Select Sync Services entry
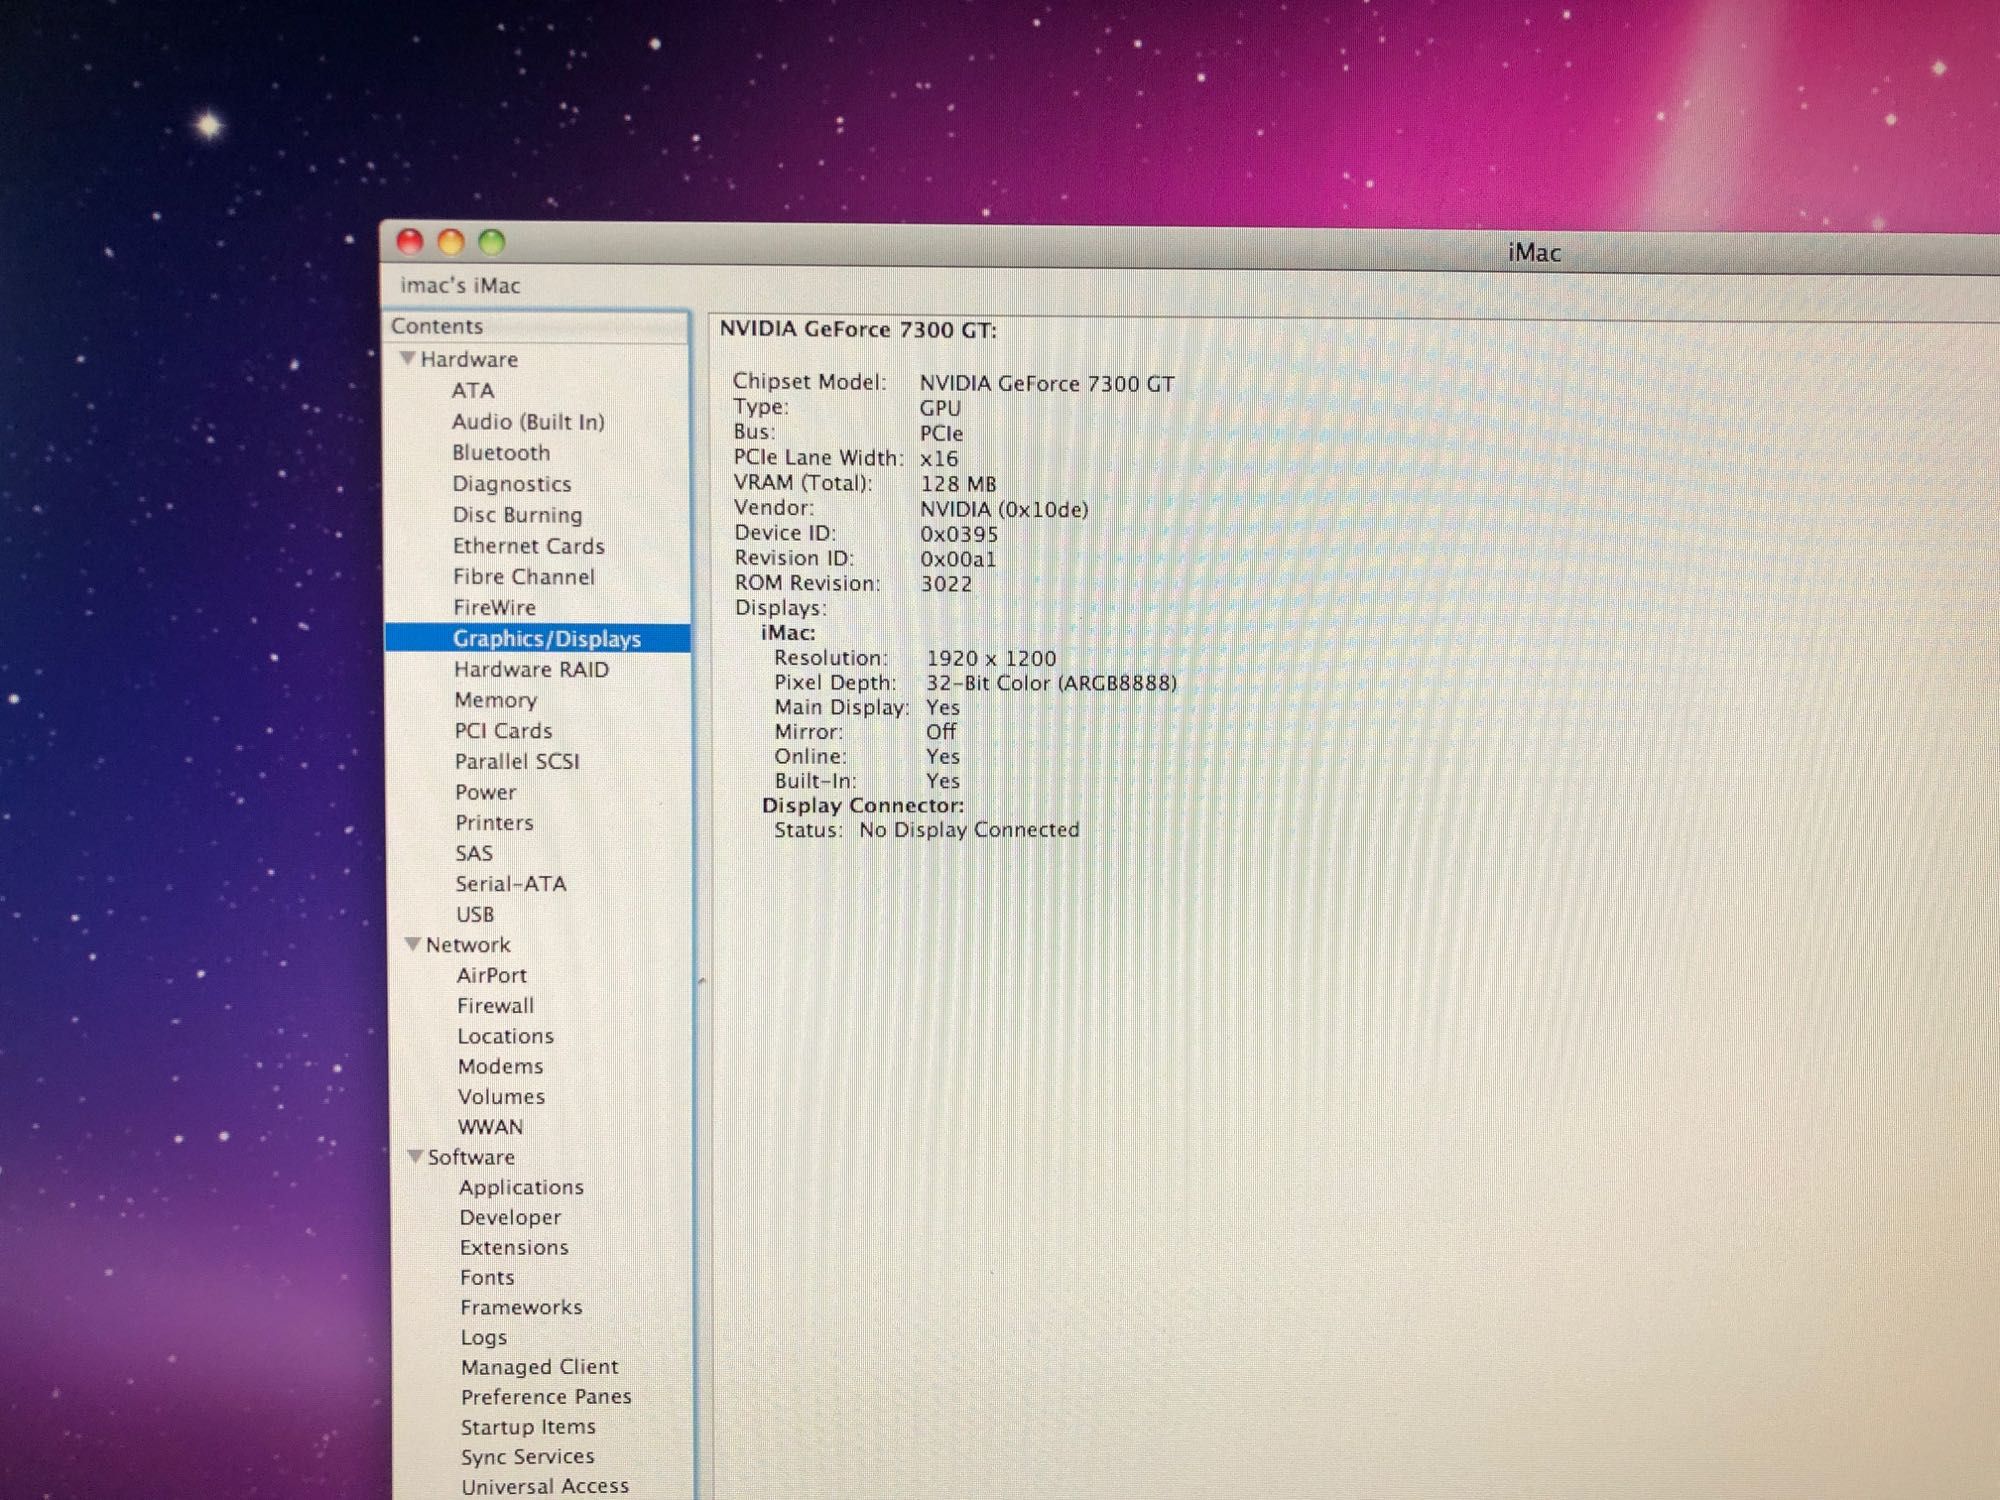Image resolution: width=2000 pixels, height=1500 pixels. click(527, 1456)
